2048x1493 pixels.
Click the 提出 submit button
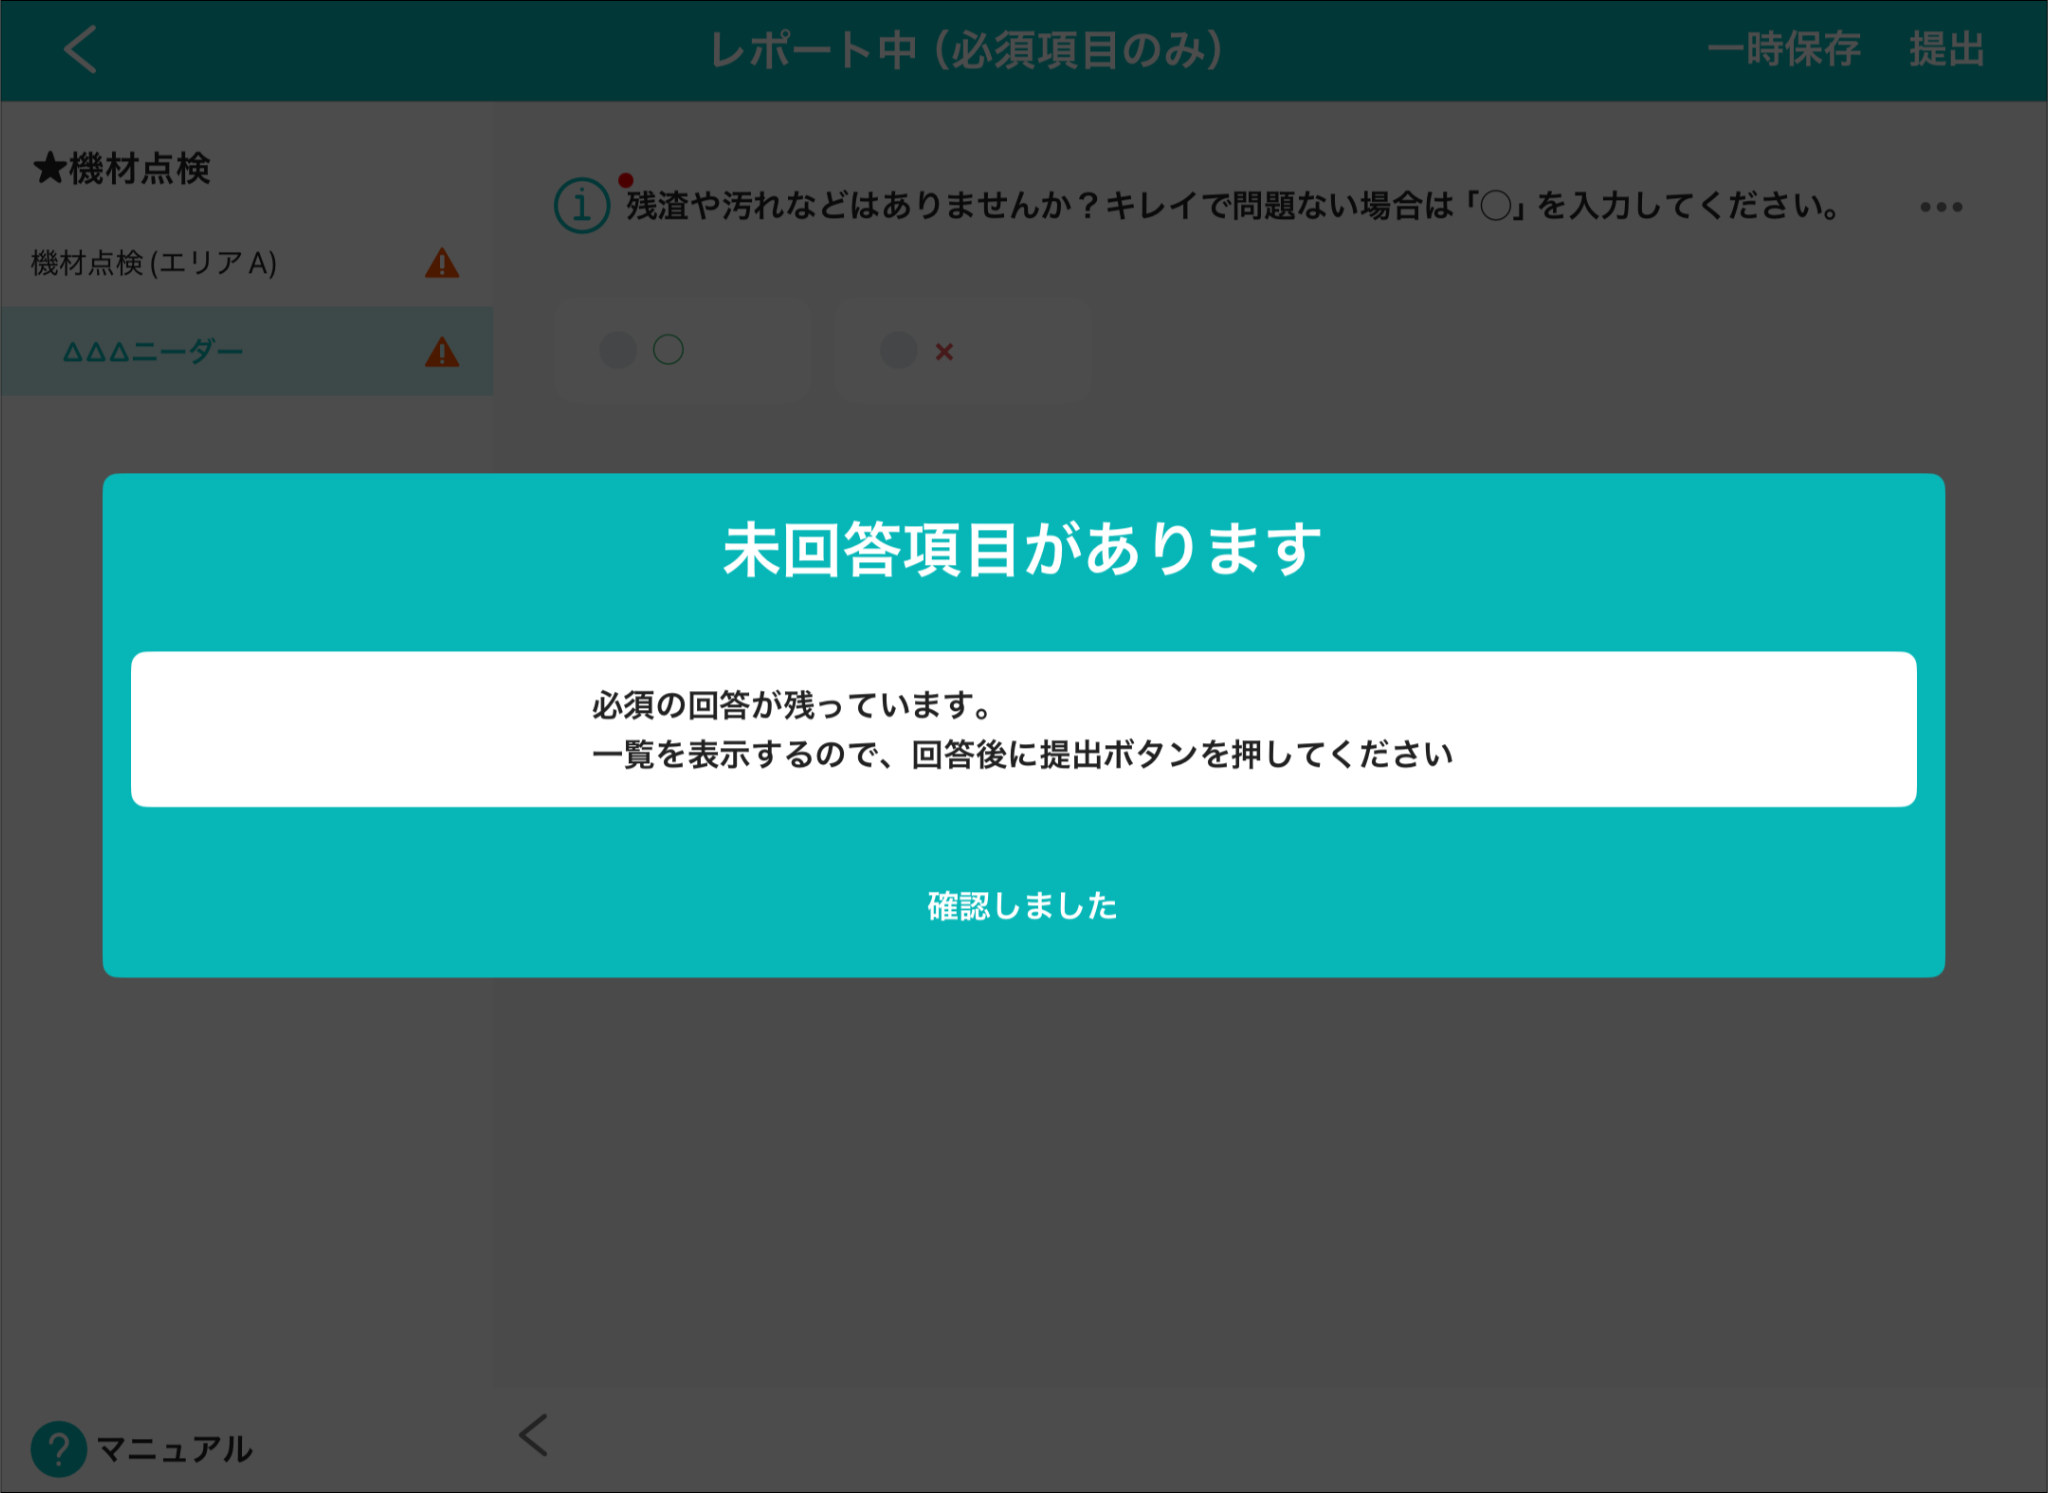click(x=1945, y=49)
